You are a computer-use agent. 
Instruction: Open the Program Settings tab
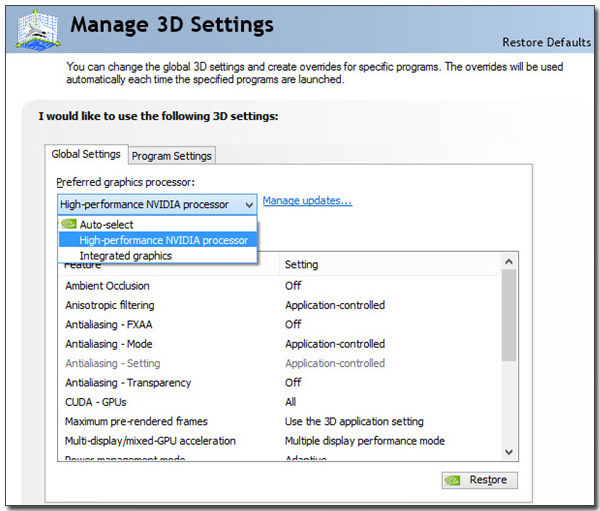click(171, 156)
